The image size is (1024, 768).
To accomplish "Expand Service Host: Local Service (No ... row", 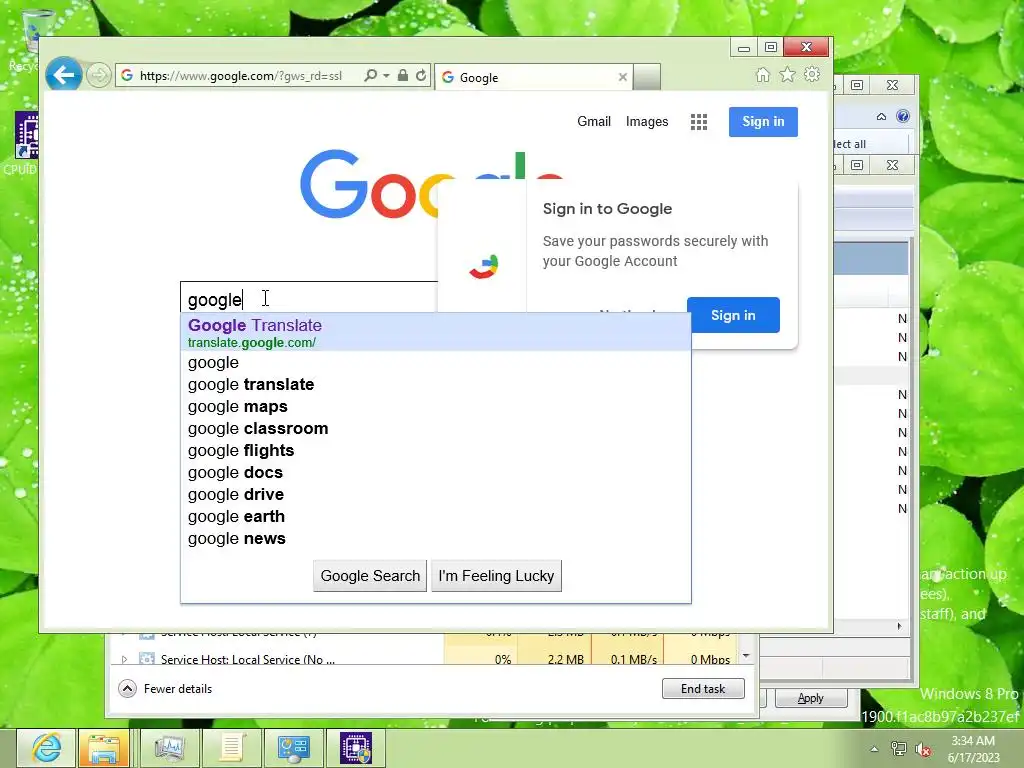I will [124, 660].
